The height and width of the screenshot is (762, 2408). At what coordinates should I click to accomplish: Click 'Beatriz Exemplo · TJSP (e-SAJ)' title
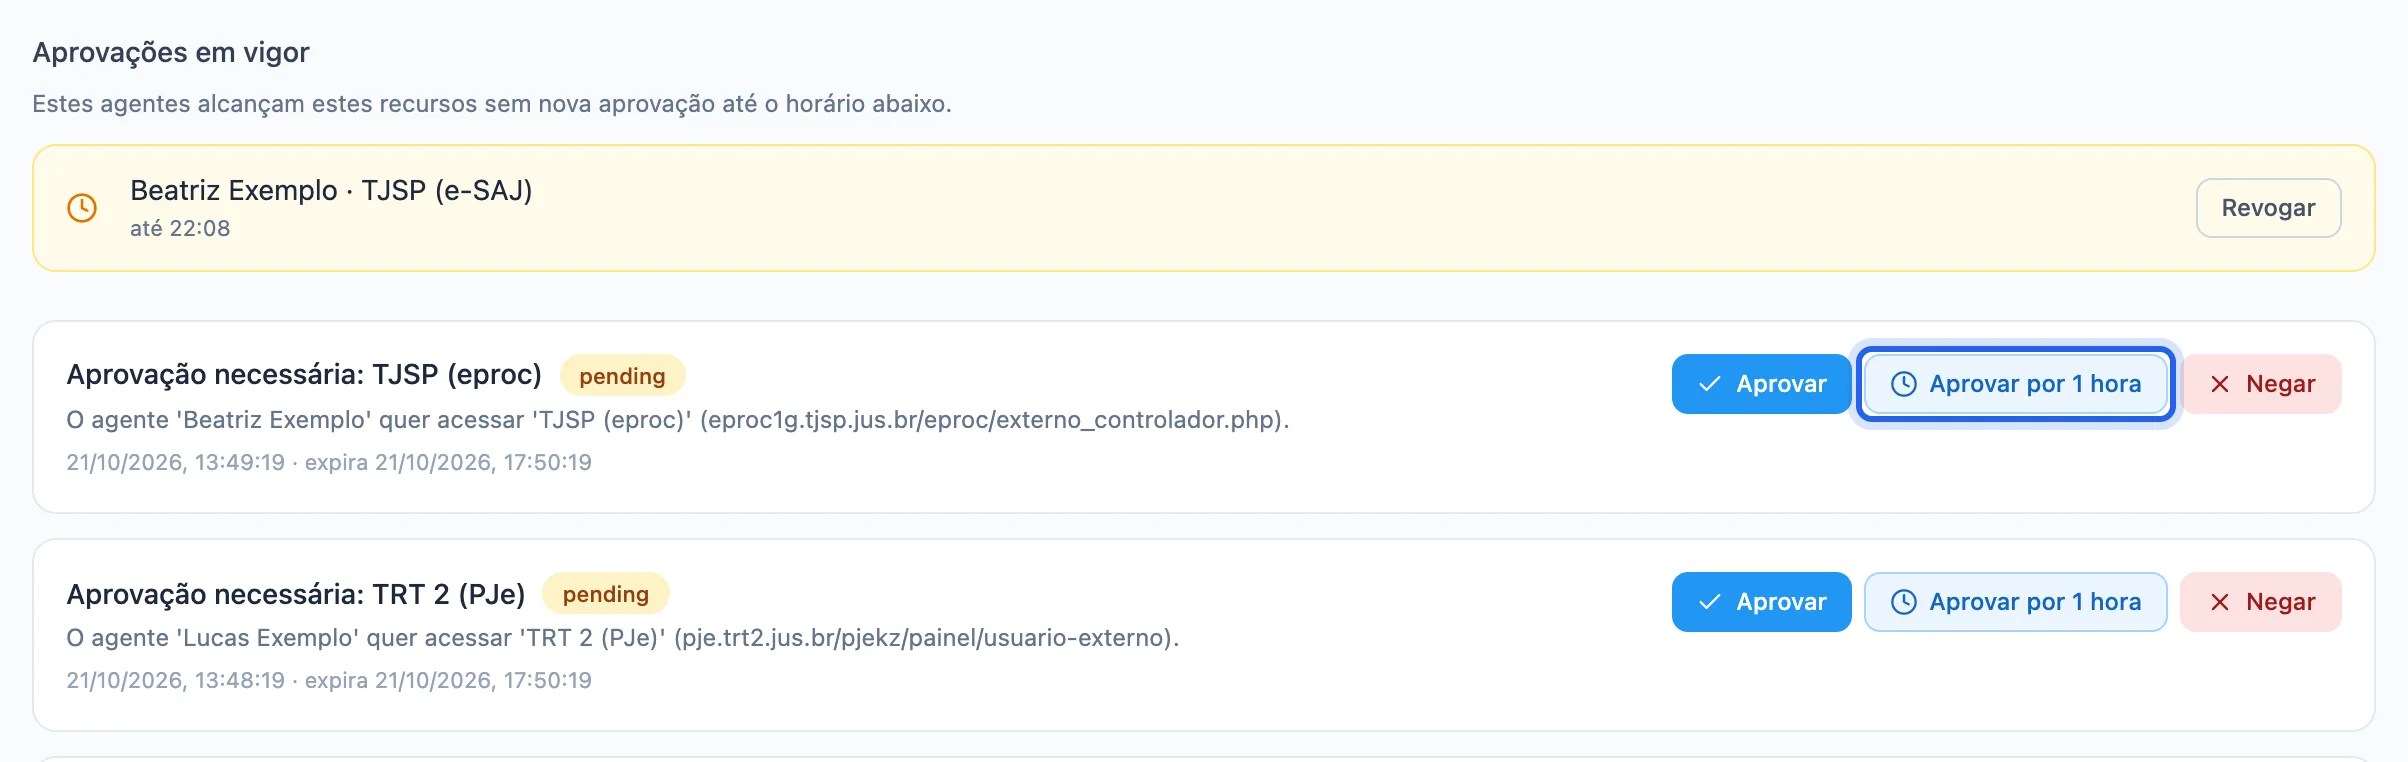pyautogui.click(x=331, y=190)
